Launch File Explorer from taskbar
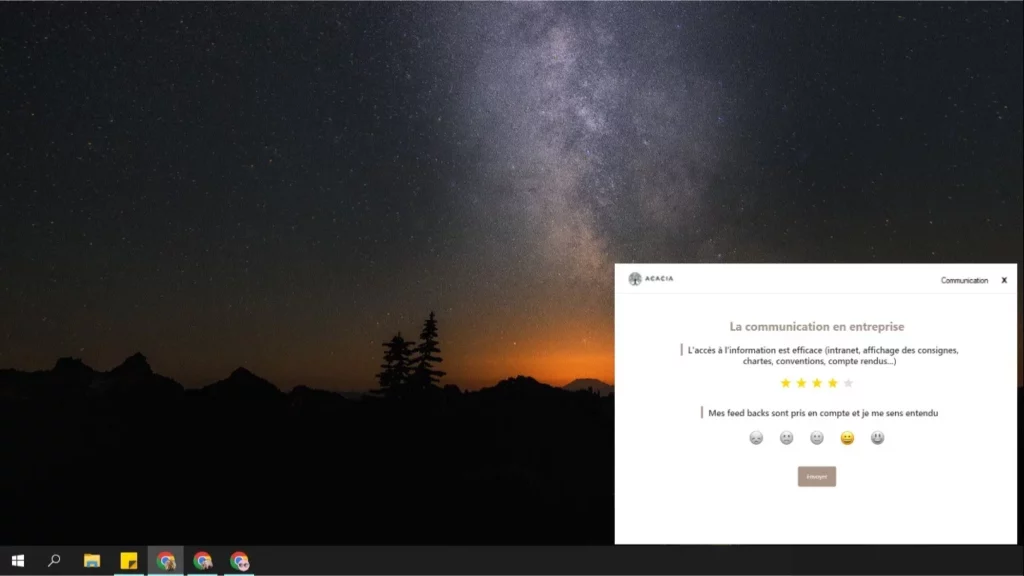Image resolution: width=1024 pixels, height=576 pixels. [92, 561]
